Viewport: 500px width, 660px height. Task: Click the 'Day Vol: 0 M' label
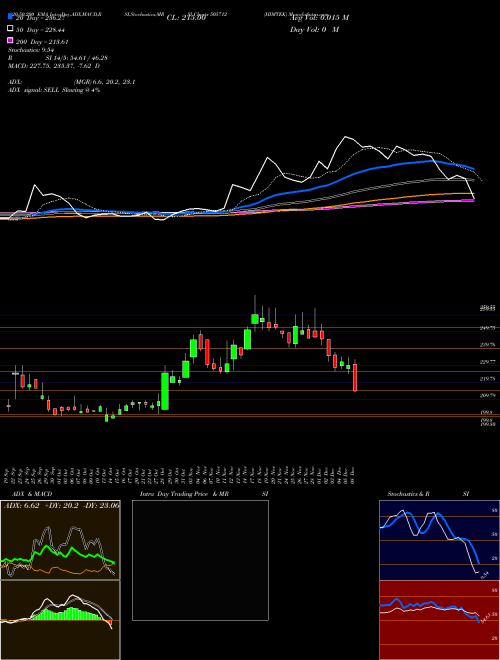314,29
